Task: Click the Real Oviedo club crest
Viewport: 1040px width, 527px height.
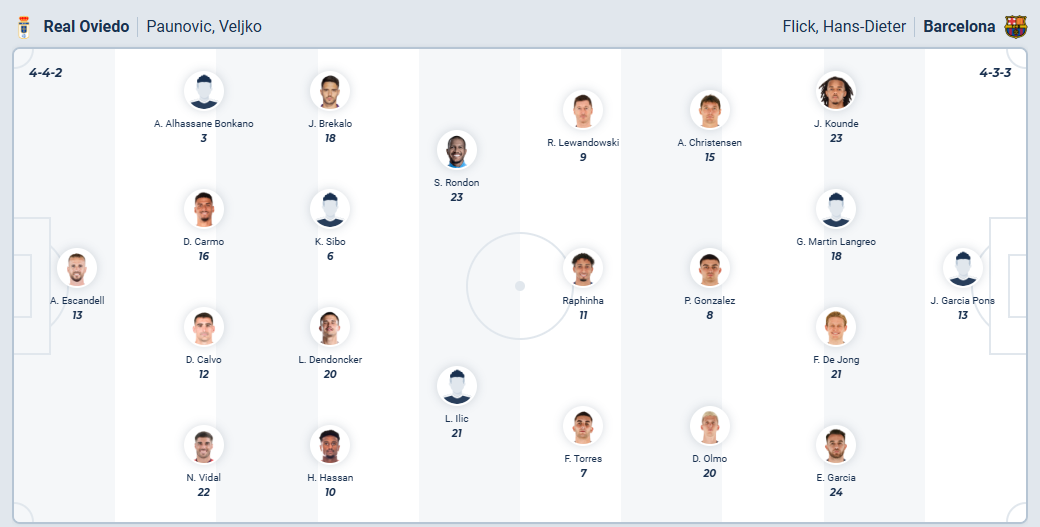Action: tap(25, 27)
